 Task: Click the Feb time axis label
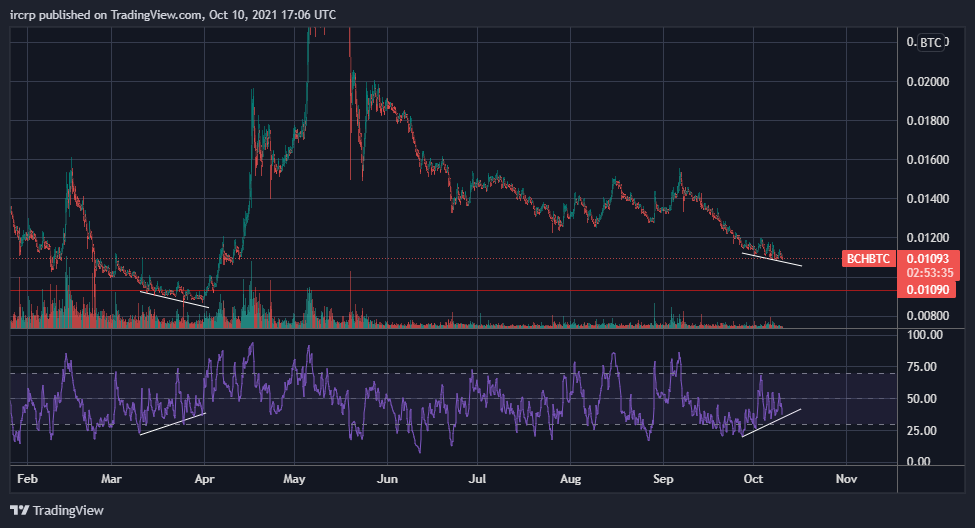pos(27,479)
